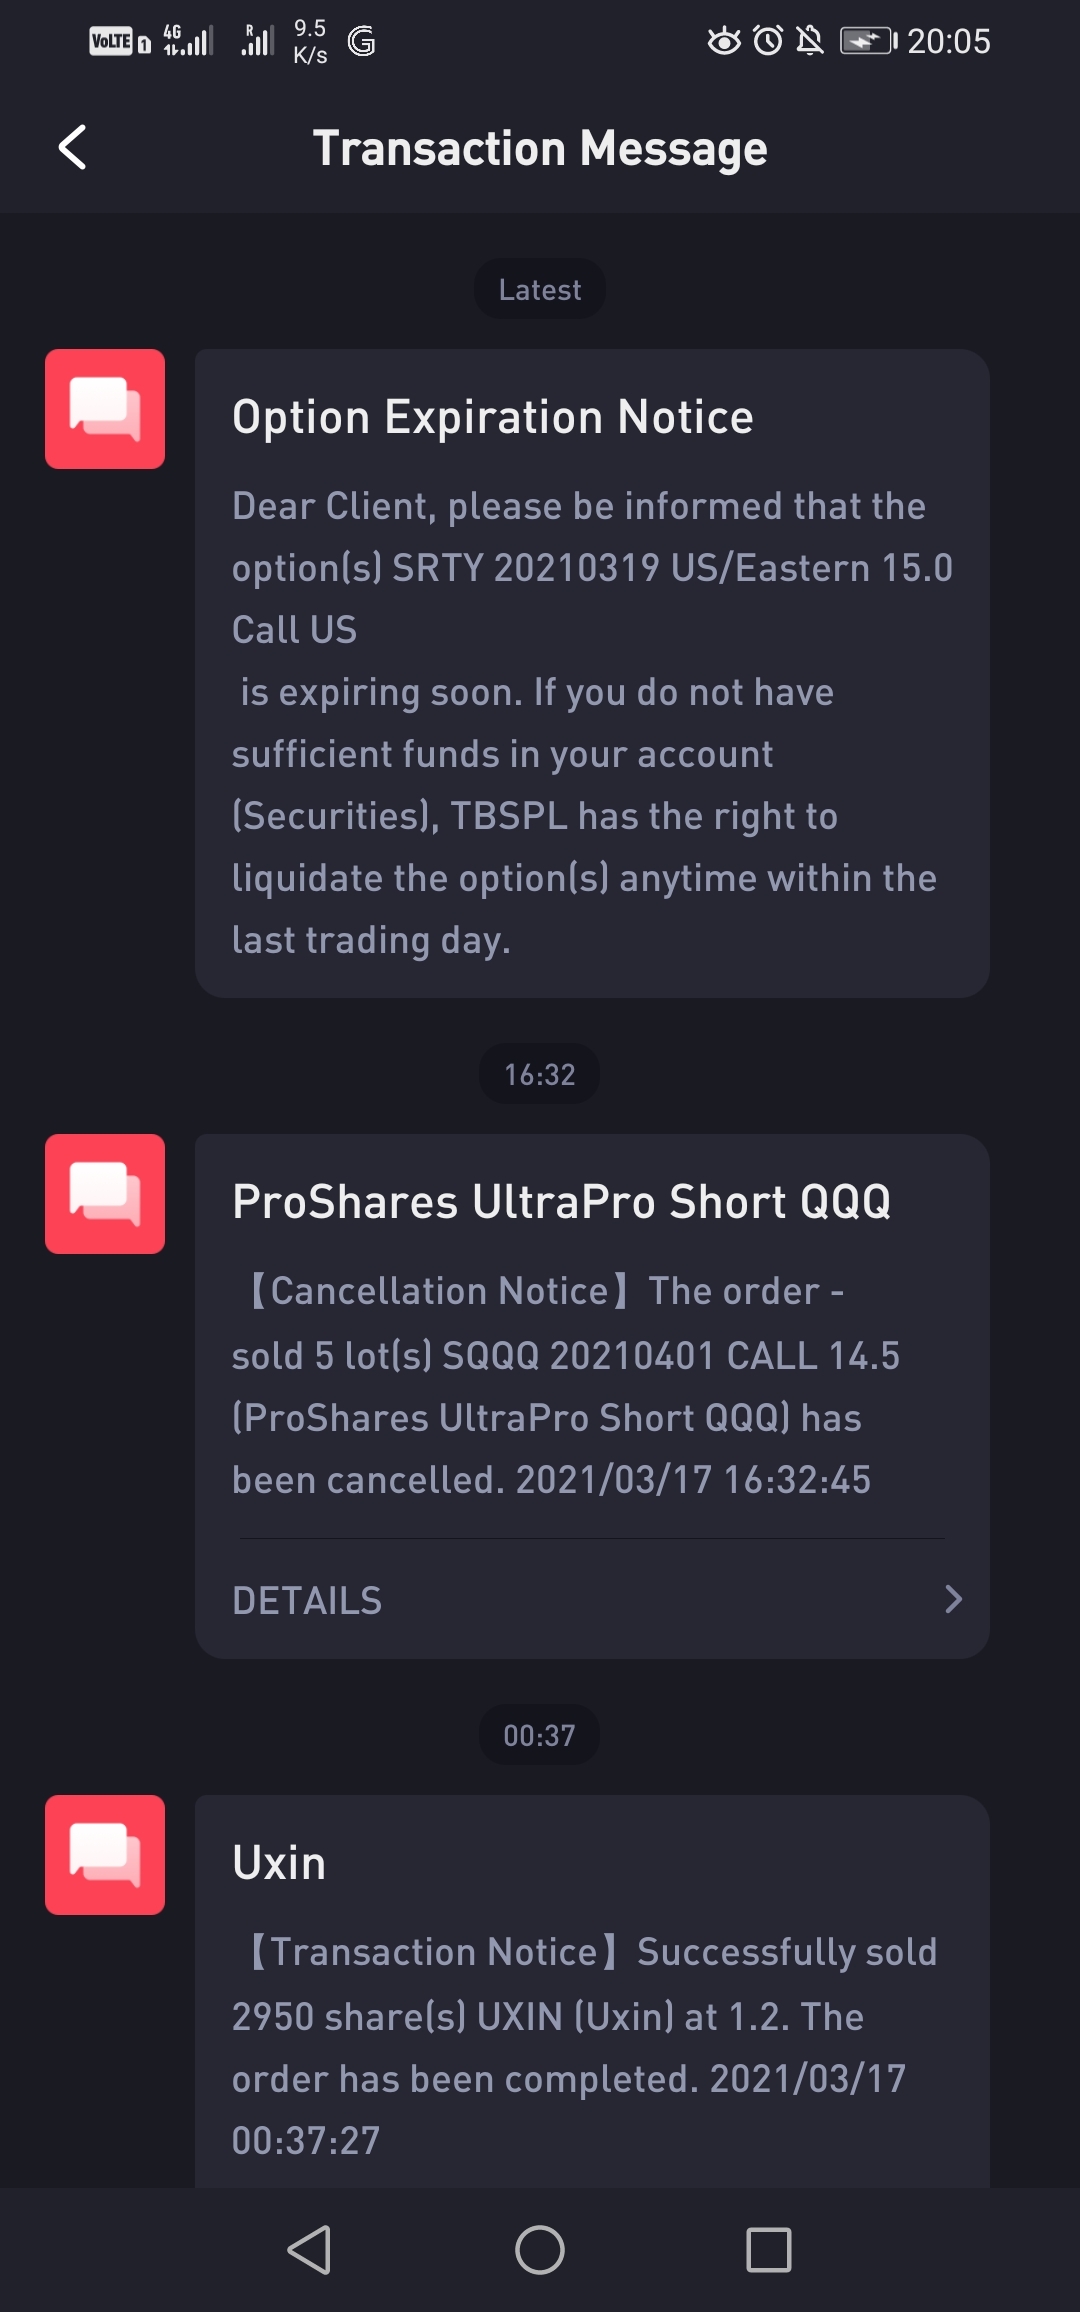This screenshot has height=2312, width=1080.
Task: Tap the back arrow in header
Action: tap(73, 148)
